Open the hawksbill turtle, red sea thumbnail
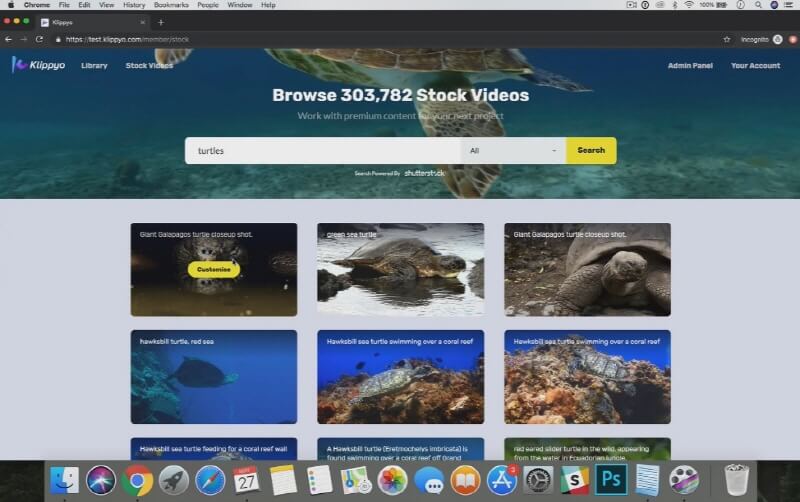 point(214,376)
